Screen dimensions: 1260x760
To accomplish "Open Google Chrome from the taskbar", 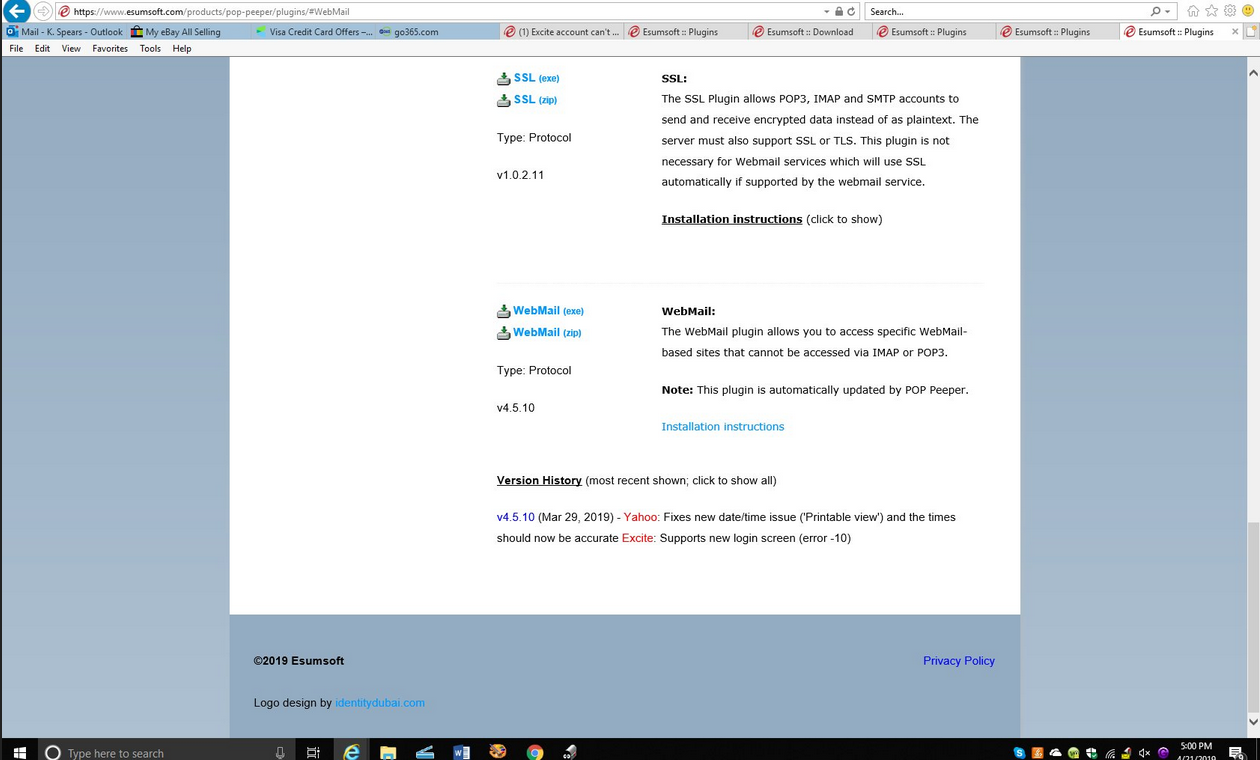I will click(535, 752).
